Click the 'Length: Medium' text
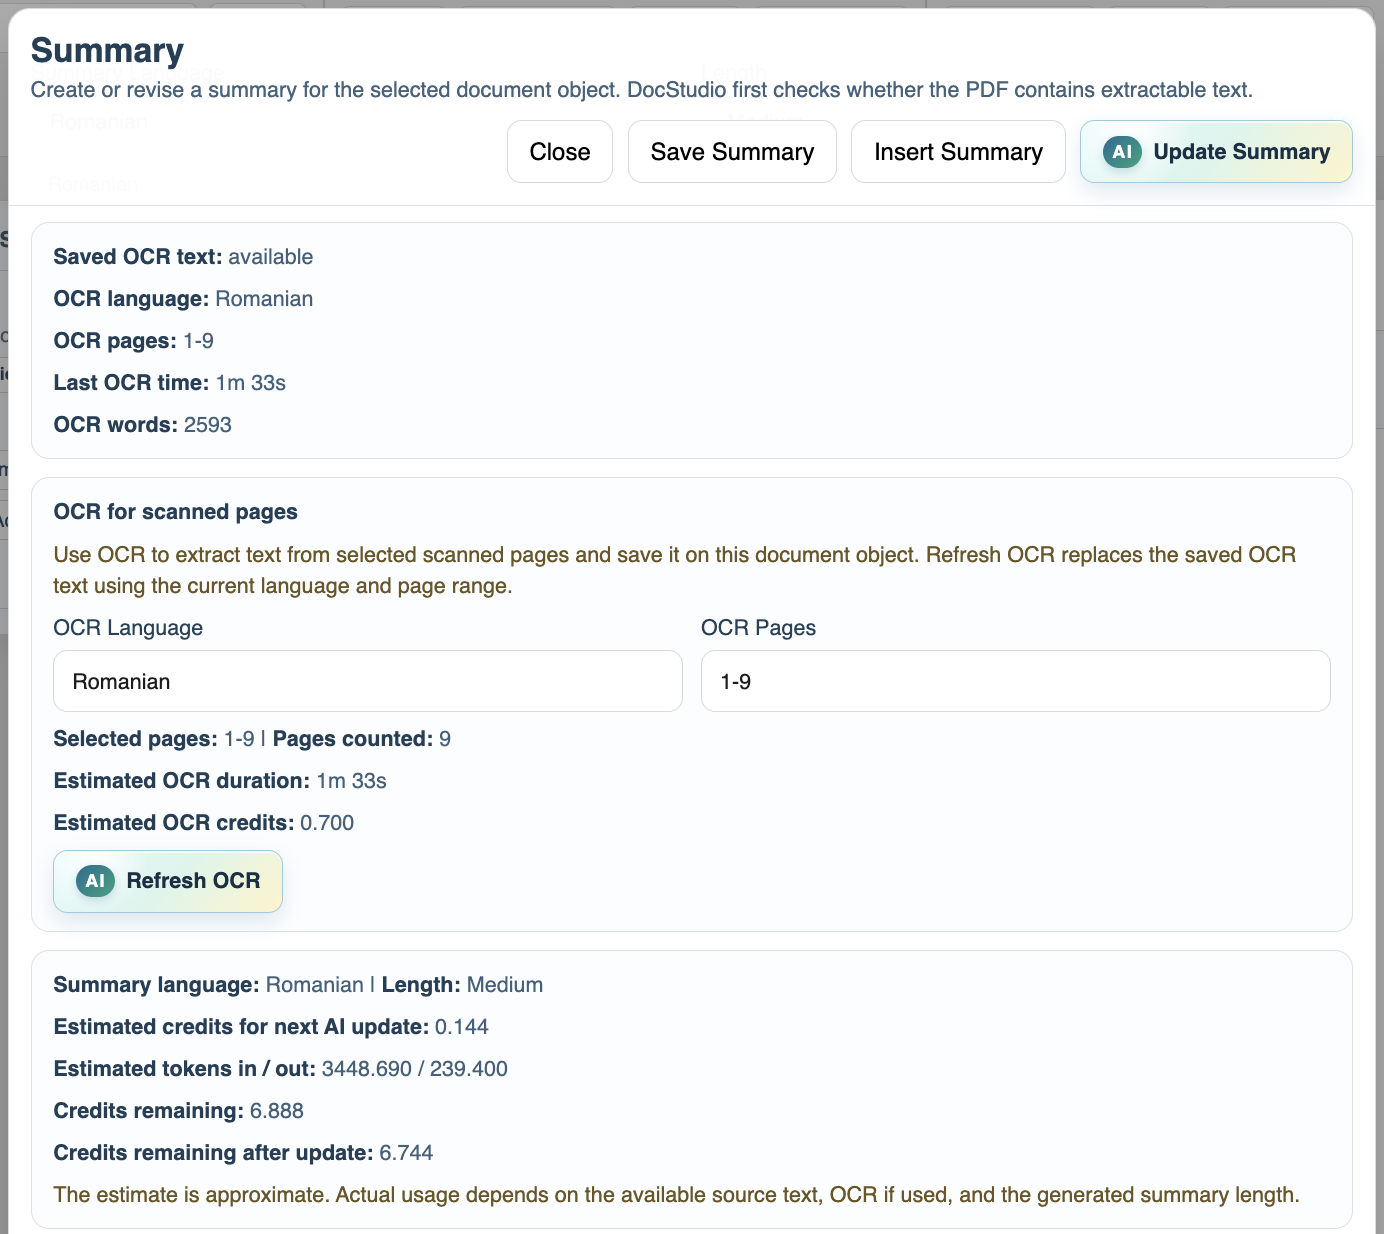Screen dimensions: 1384x1234 coord(462,985)
